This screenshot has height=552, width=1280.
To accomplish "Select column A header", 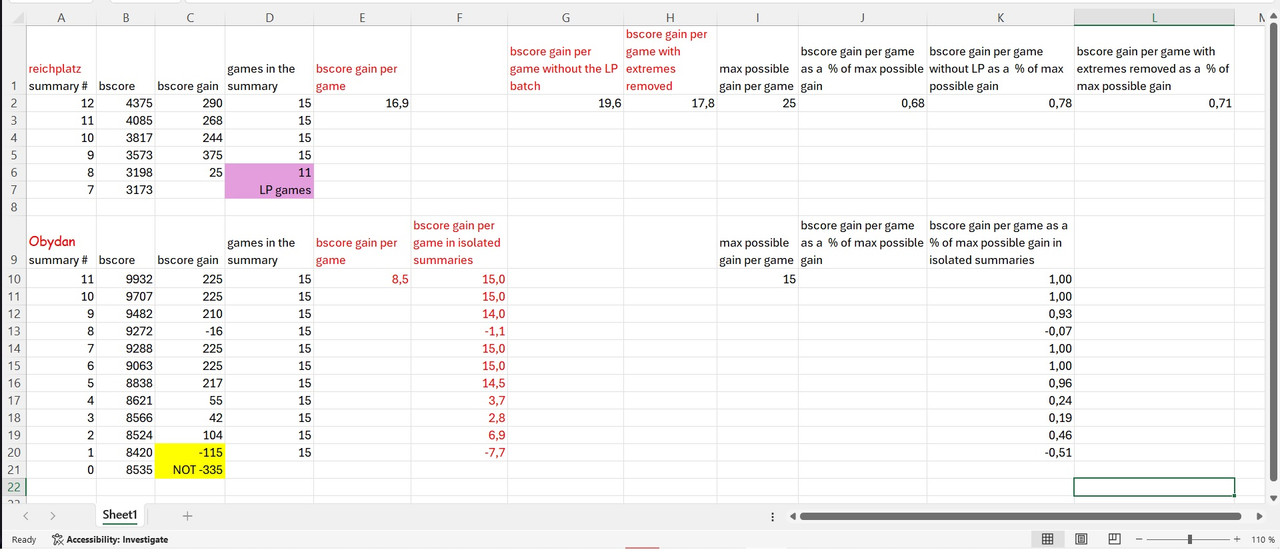I will click(61, 17).
